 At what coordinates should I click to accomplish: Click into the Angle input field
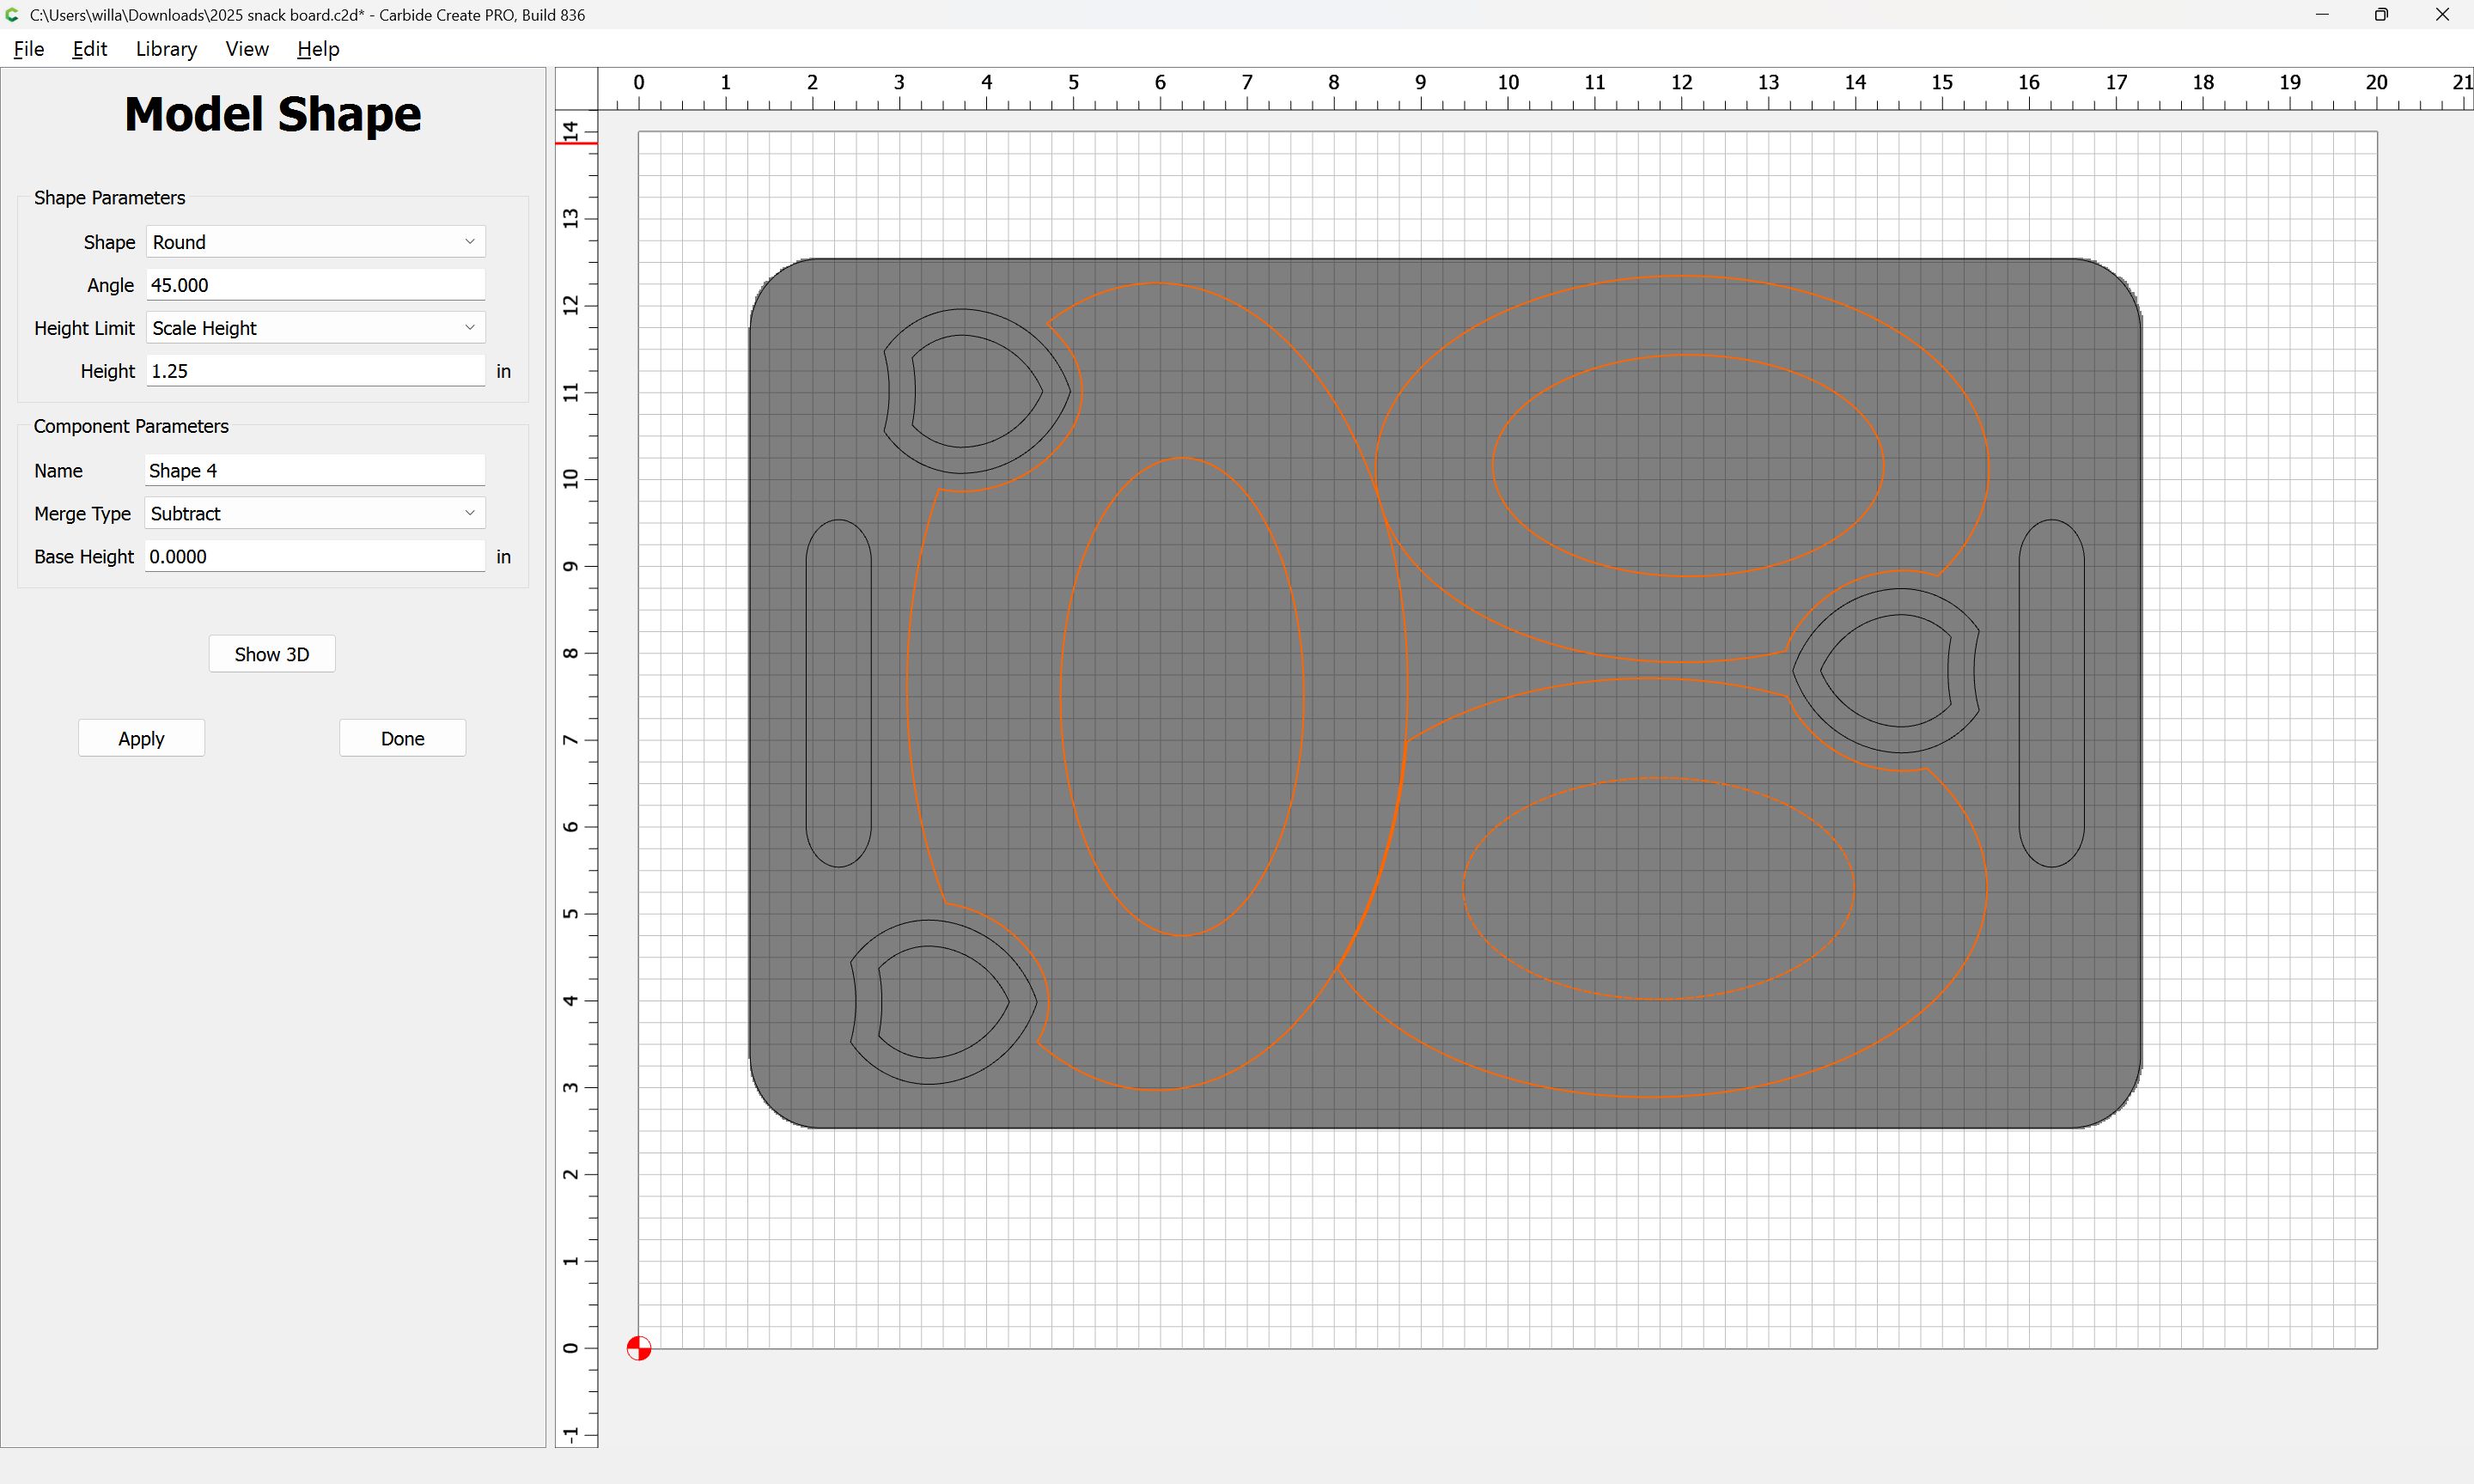click(x=315, y=285)
